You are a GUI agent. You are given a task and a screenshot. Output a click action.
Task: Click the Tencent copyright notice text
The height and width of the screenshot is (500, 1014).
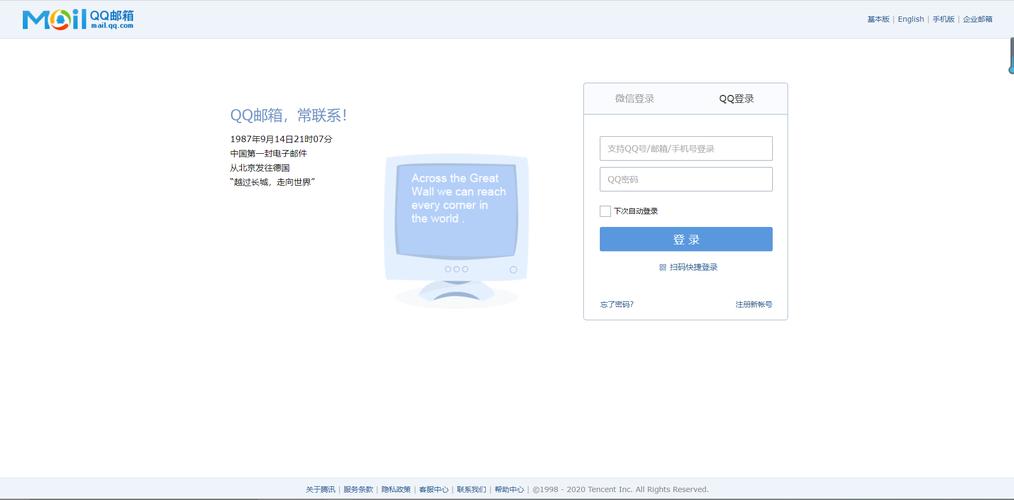tap(620, 490)
